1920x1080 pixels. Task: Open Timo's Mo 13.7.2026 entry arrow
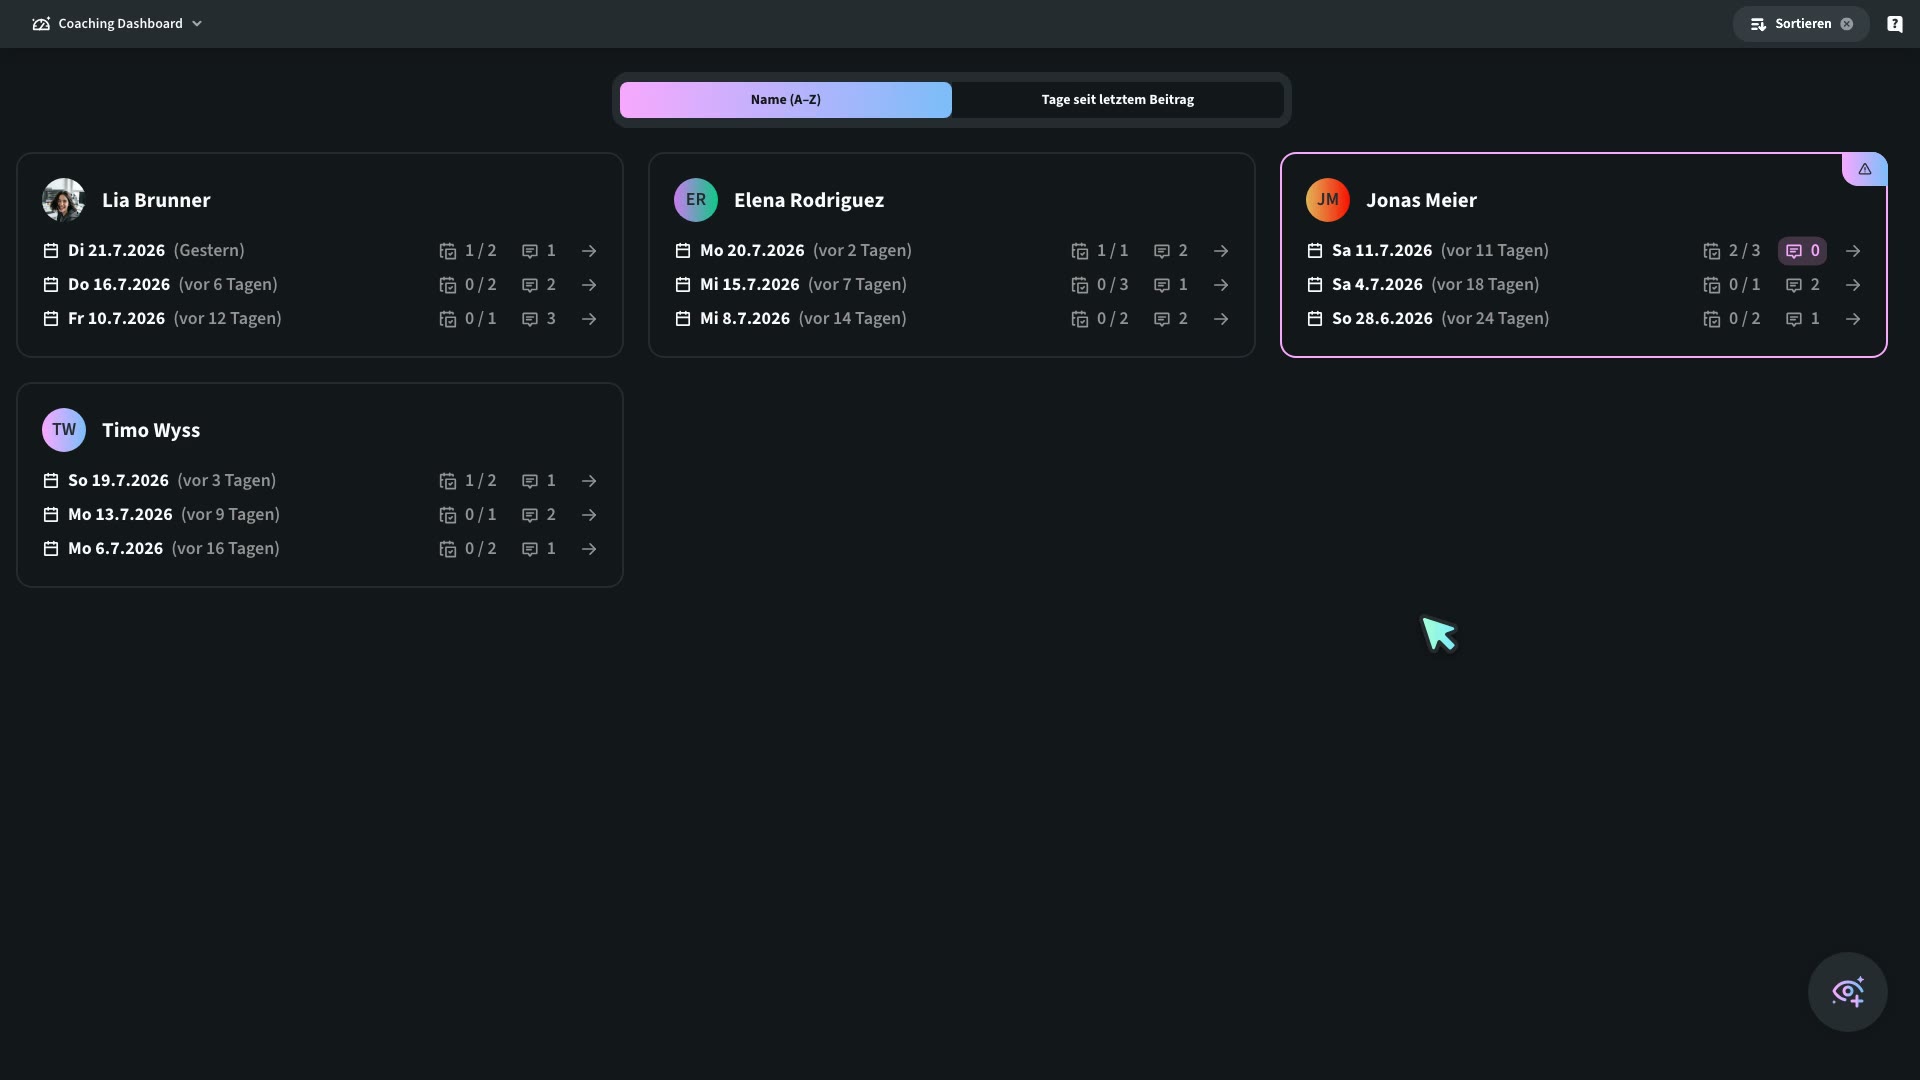(x=589, y=515)
